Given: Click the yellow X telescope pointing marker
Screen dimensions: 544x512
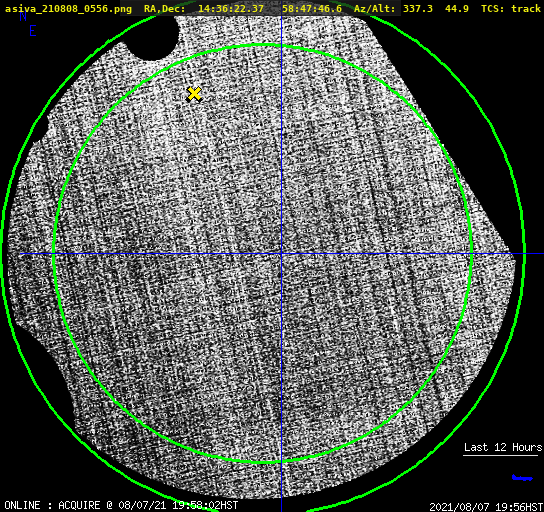Looking at the screenshot, I should click(x=194, y=94).
